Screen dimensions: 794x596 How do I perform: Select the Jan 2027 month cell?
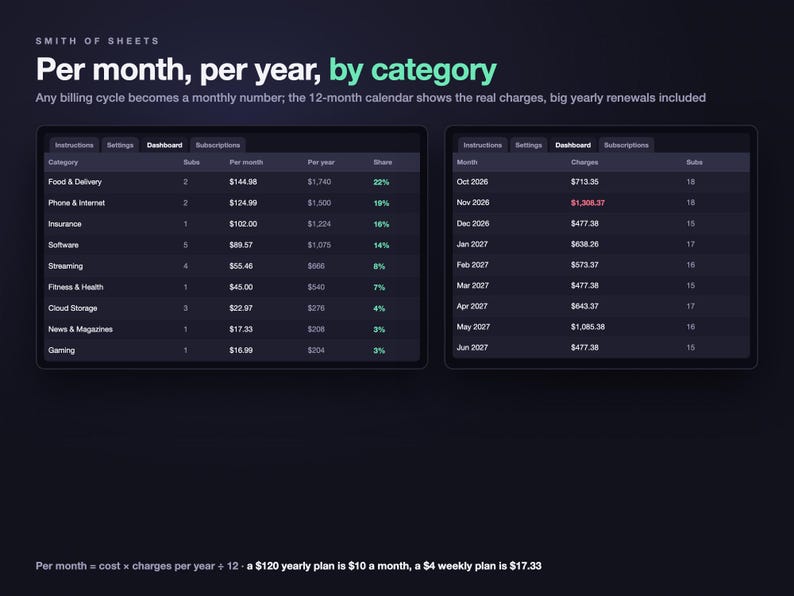click(x=472, y=244)
